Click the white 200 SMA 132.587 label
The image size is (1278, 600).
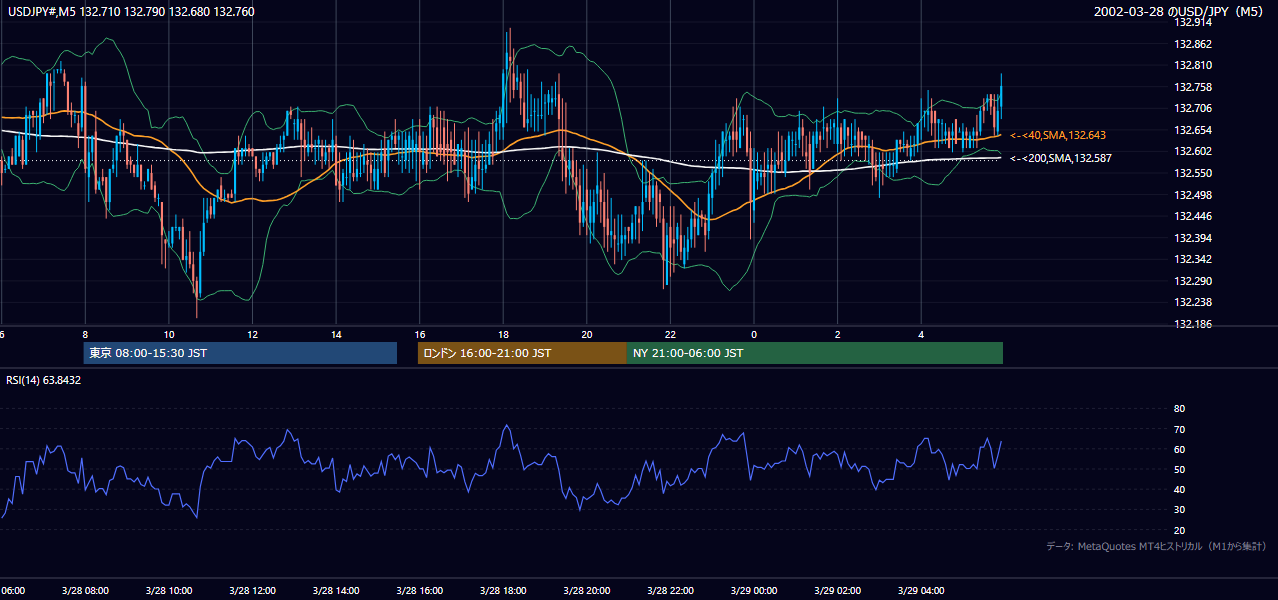pos(1060,158)
